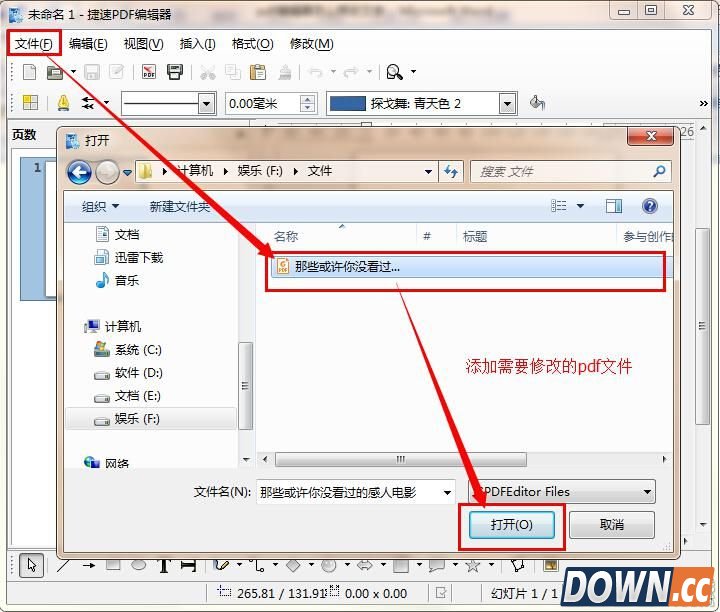720x612 pixels.
Task: Click the new document icon in toolbar
Action: [x=29, y=72]
